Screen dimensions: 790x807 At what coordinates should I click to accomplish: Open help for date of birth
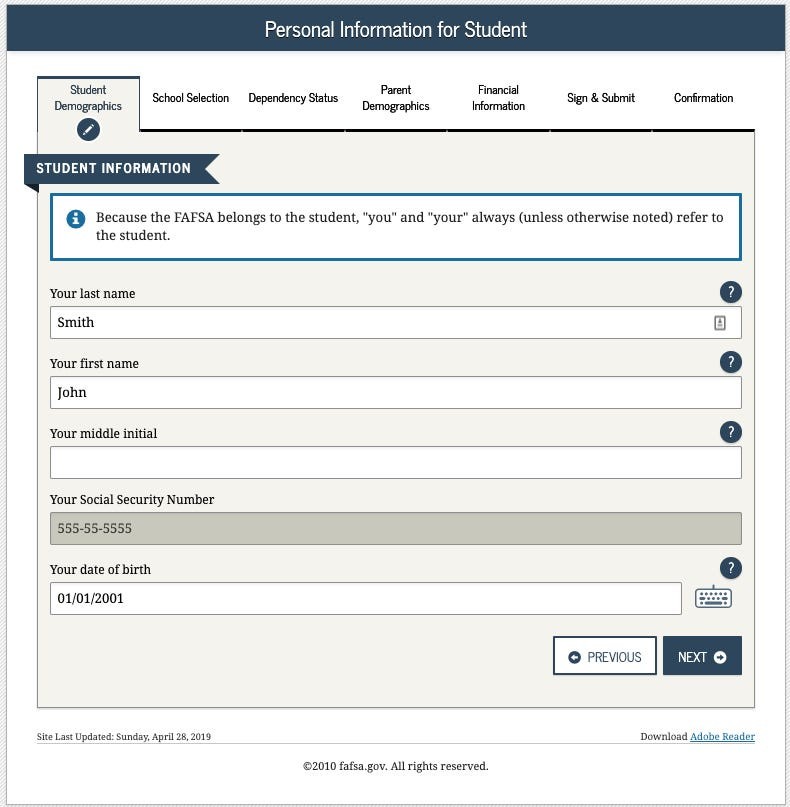pyautogui.click(x=730, y=568)
